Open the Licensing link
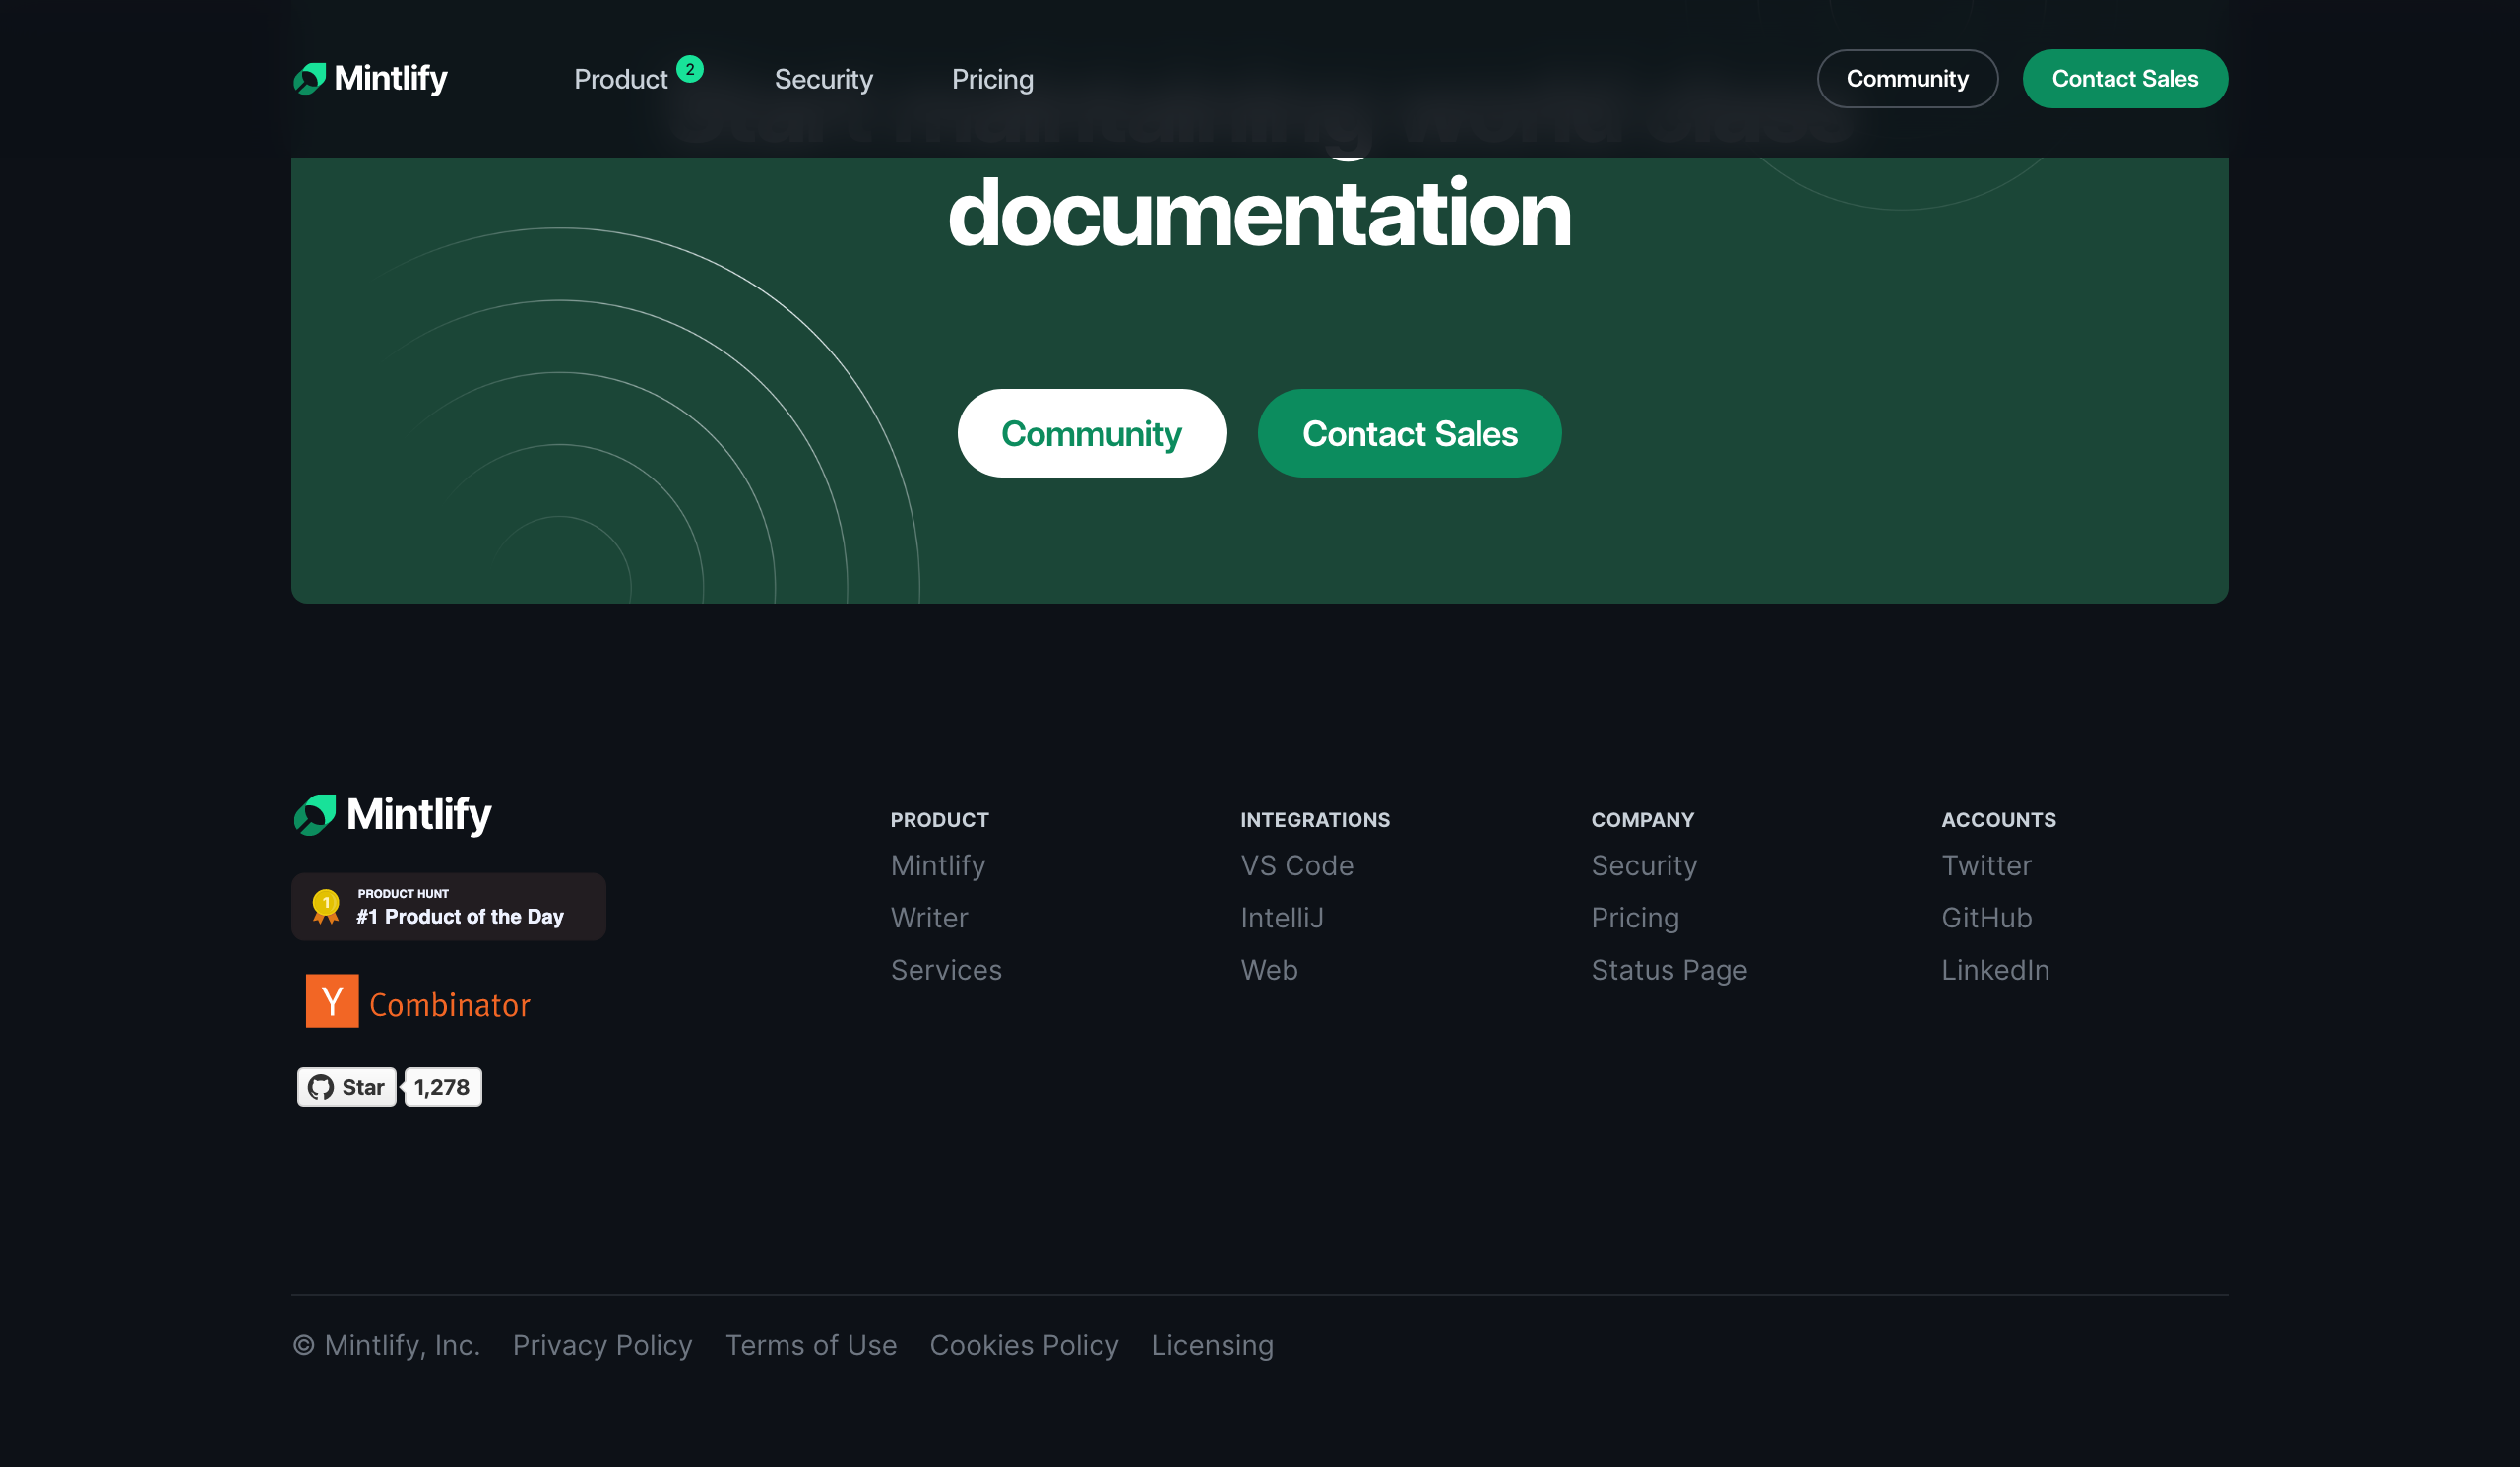 point(1212,1345)
